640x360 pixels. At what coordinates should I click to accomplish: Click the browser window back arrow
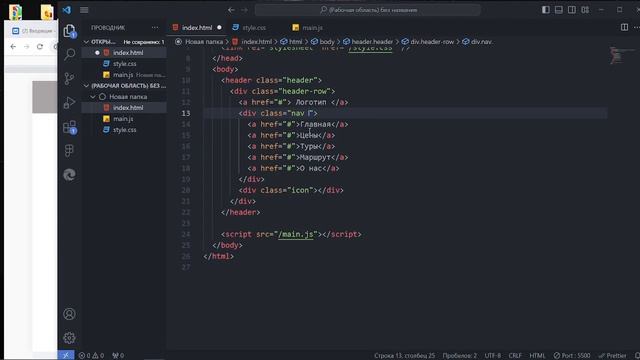pos(13,47)
